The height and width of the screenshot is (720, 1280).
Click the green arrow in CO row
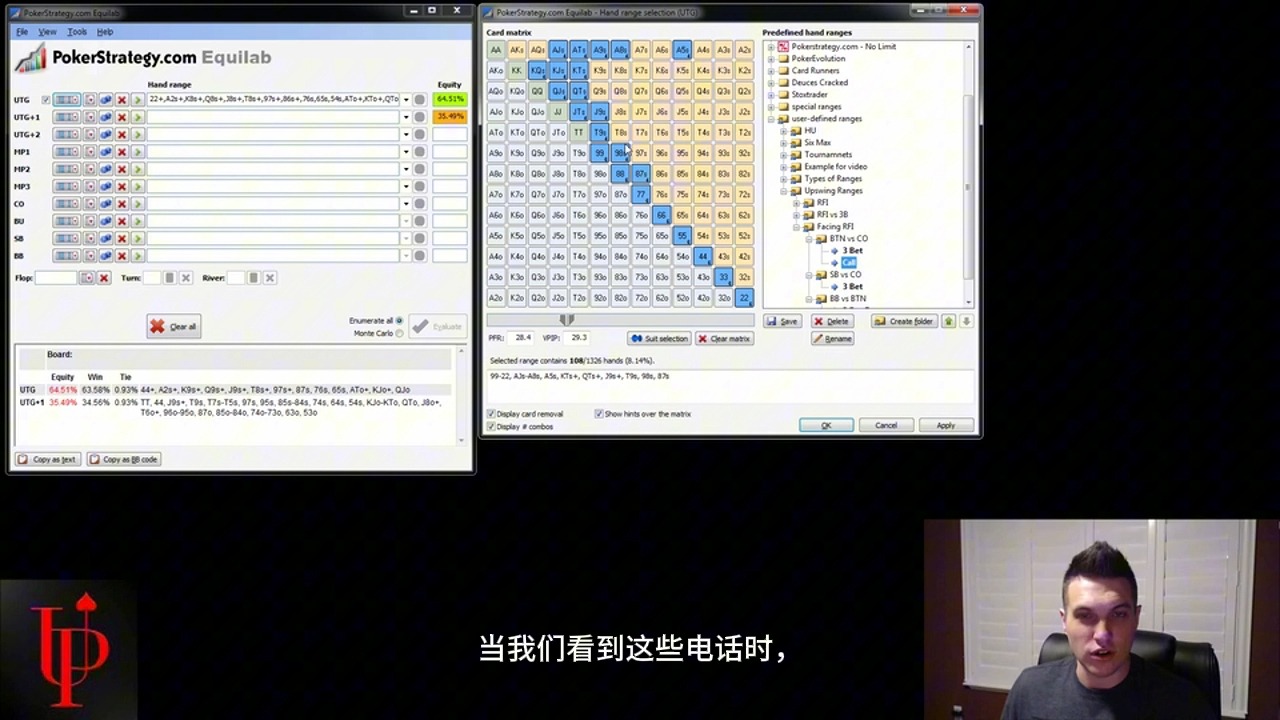pos(137,204)
